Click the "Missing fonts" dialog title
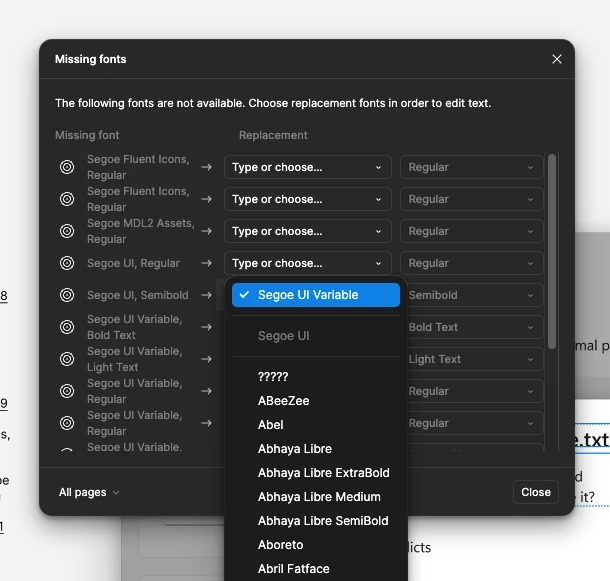 tap(91, 59)
